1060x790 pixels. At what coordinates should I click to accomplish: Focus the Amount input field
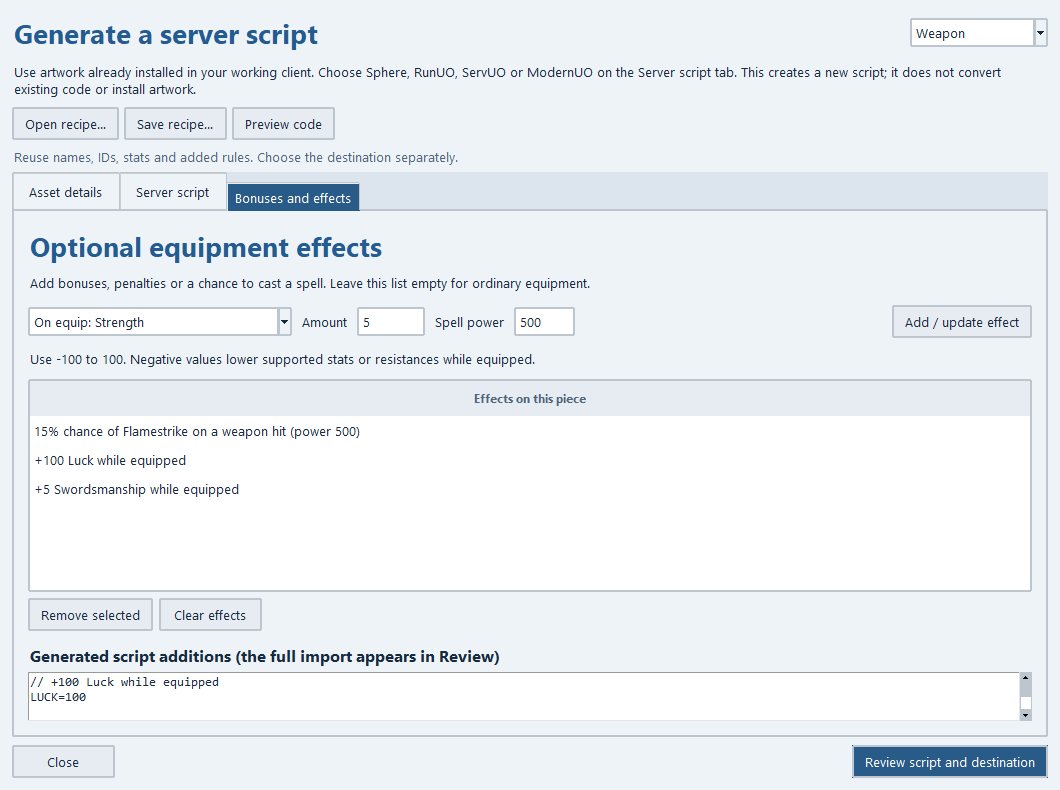[x=391, y=322]
